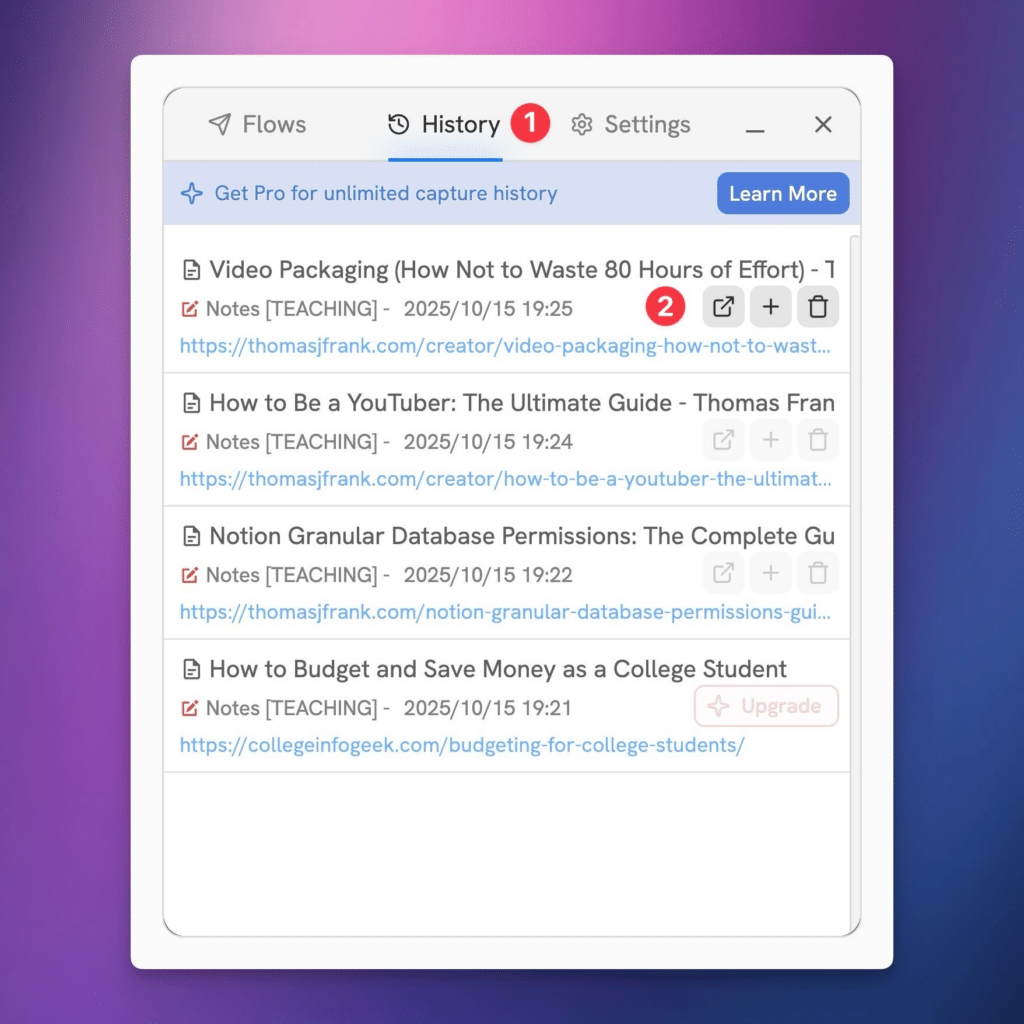Click the Learn More button

[x=782, y=194]
